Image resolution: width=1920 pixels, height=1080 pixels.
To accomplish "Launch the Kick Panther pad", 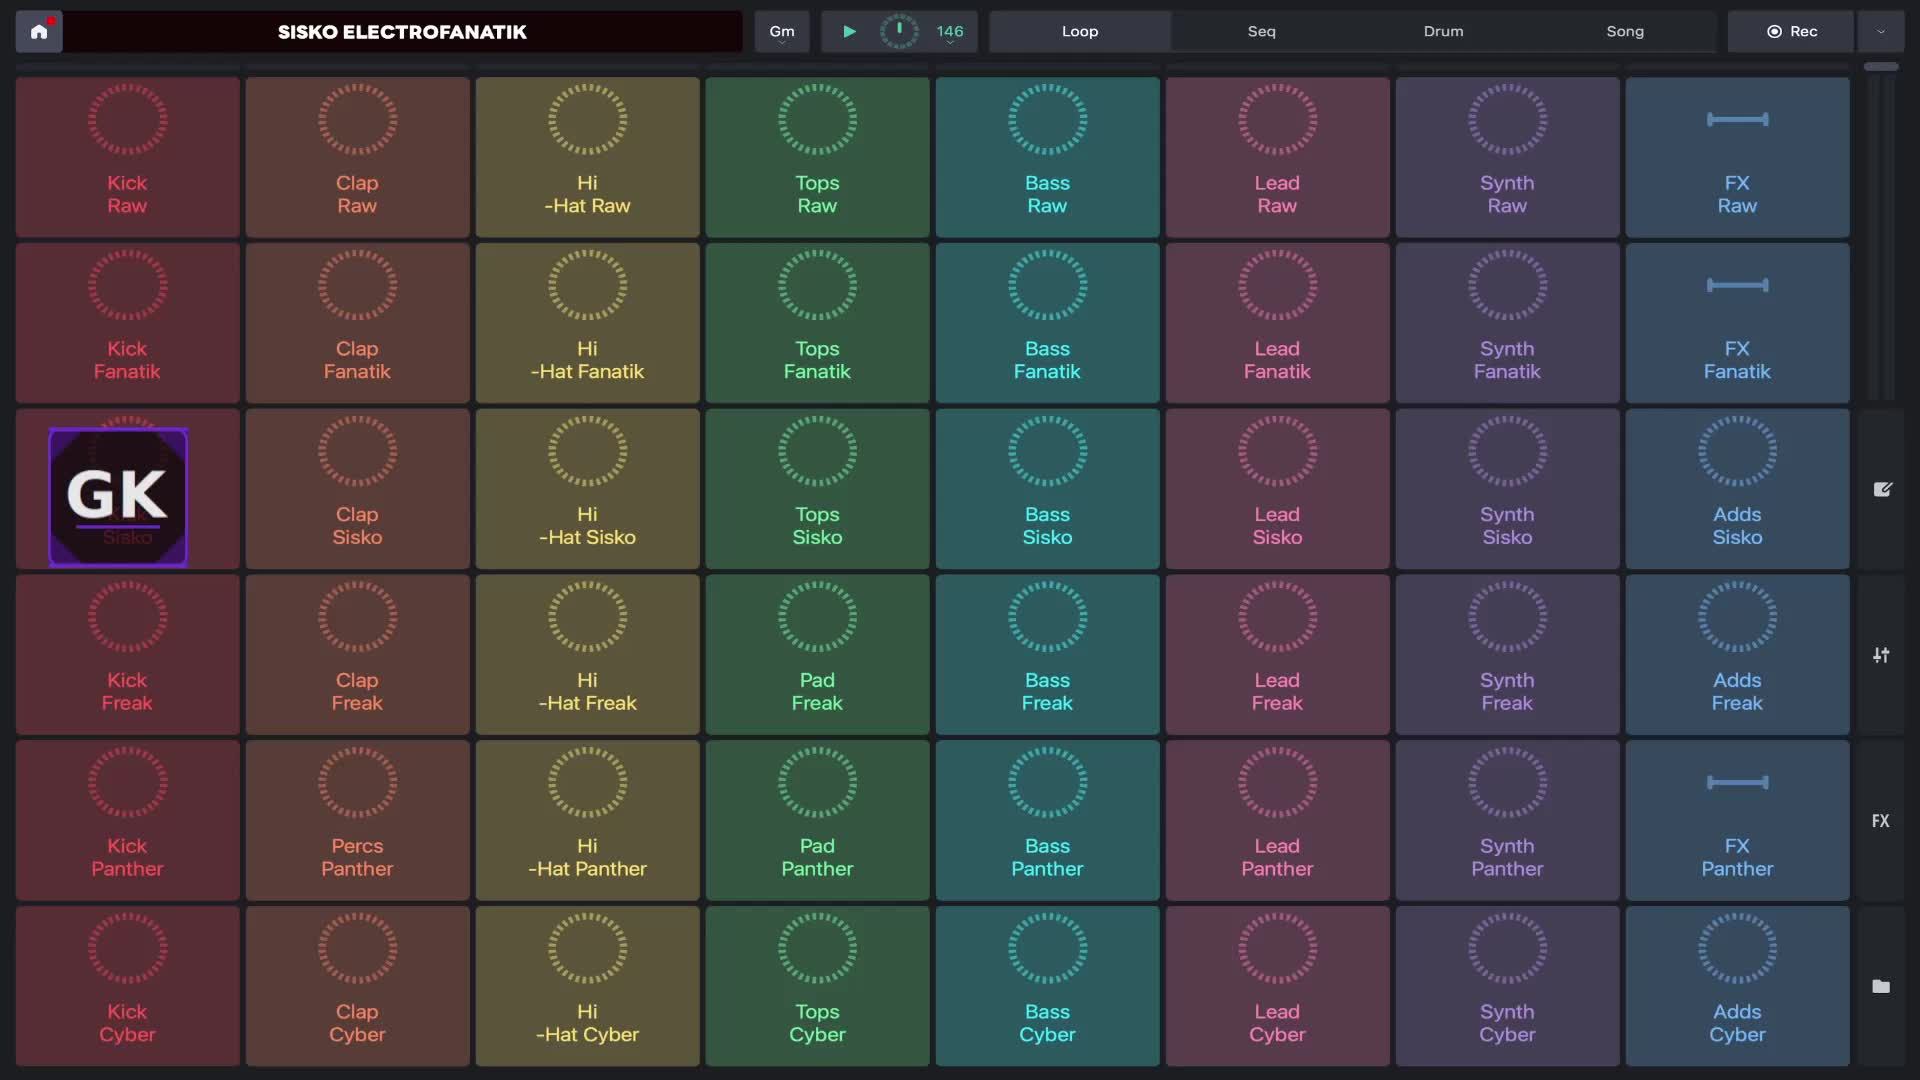I will click(128, 821).
